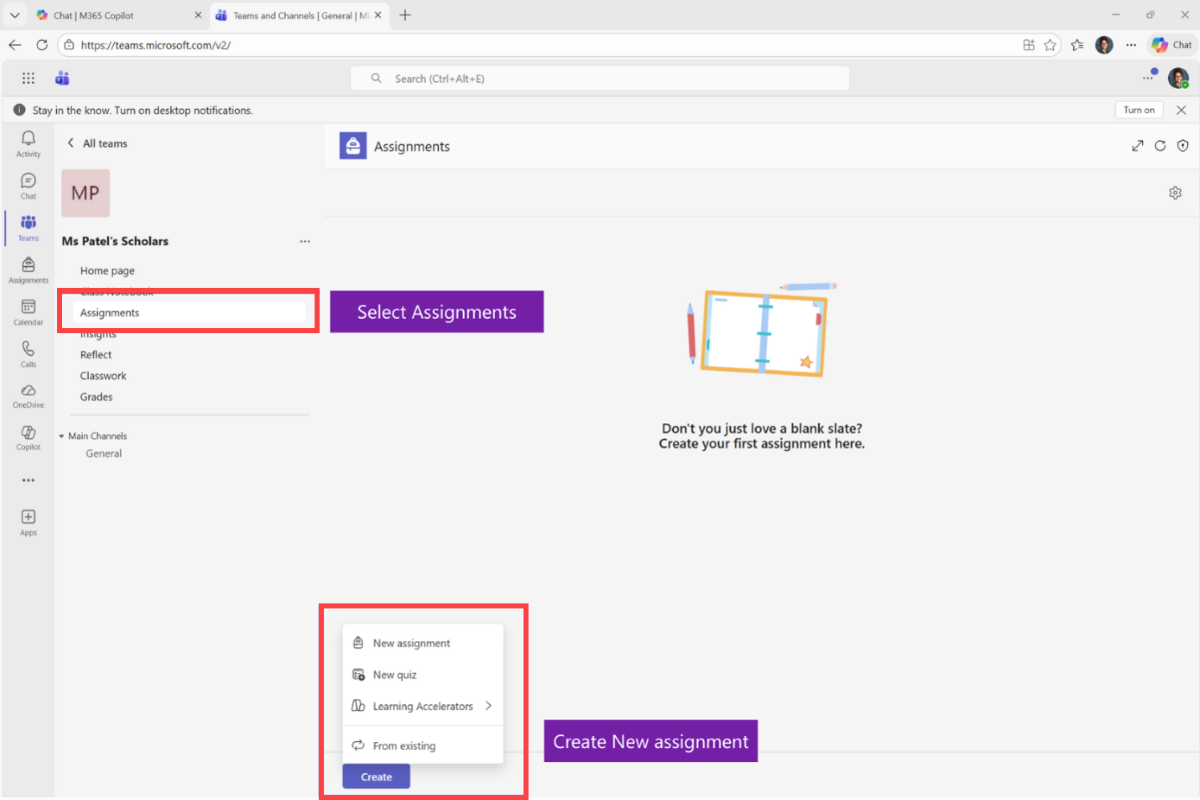
Task: Open Settings and more menu in Teams header
Action: tap(1149, 77)
